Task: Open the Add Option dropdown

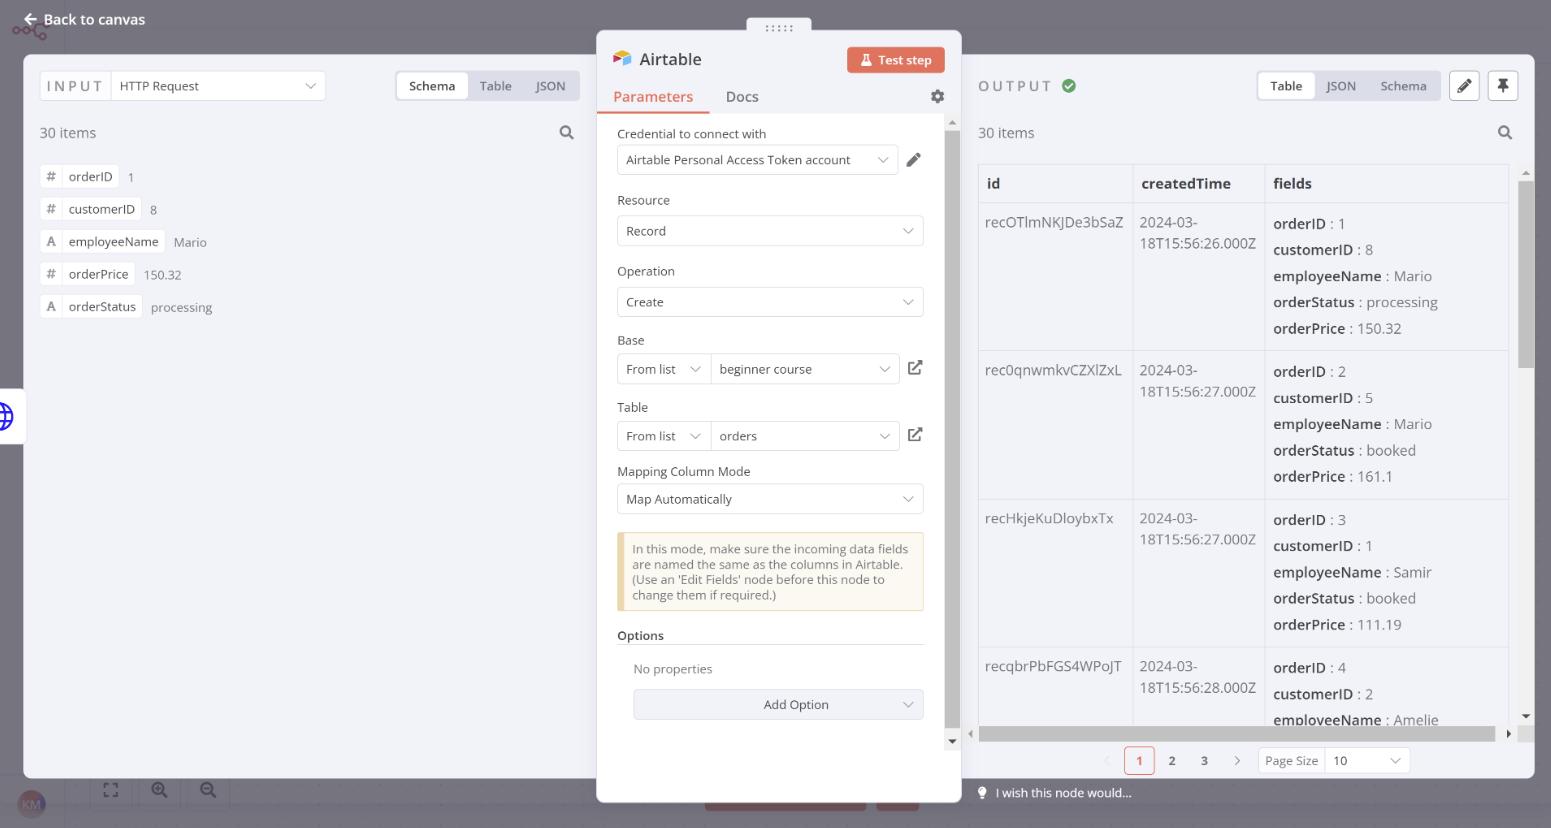Action: [778, 705]
